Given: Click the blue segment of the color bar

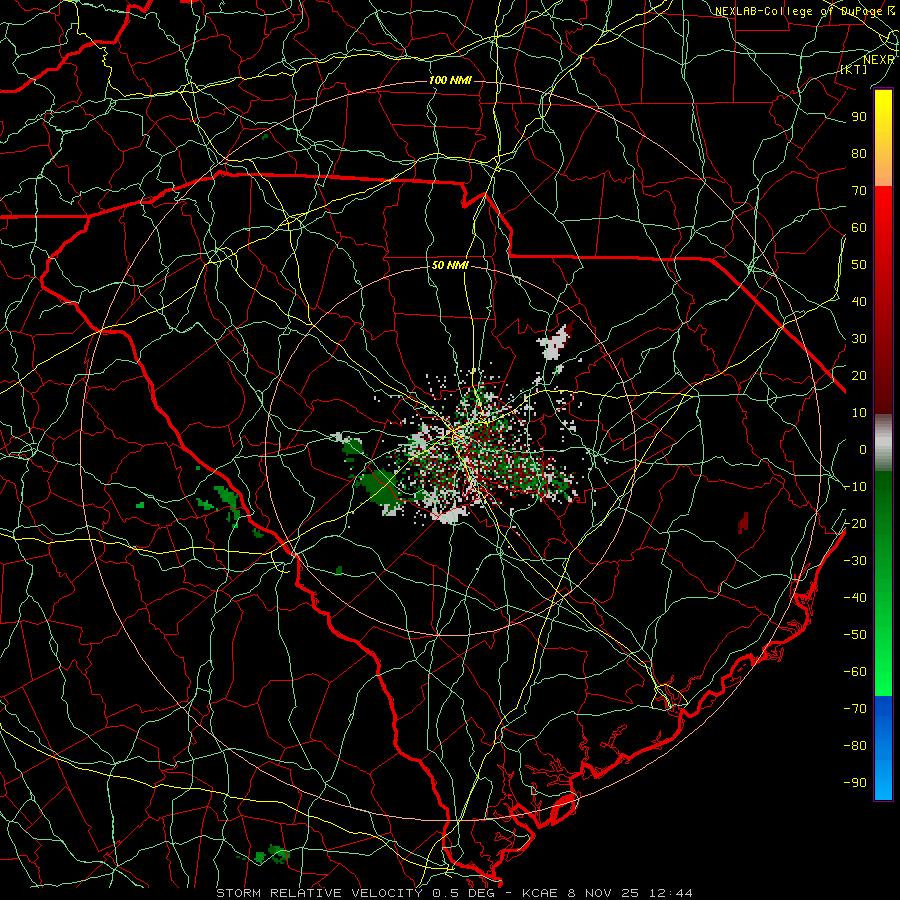Looking at the screenshot, I should pyautogui.click(x=883, y=748).
